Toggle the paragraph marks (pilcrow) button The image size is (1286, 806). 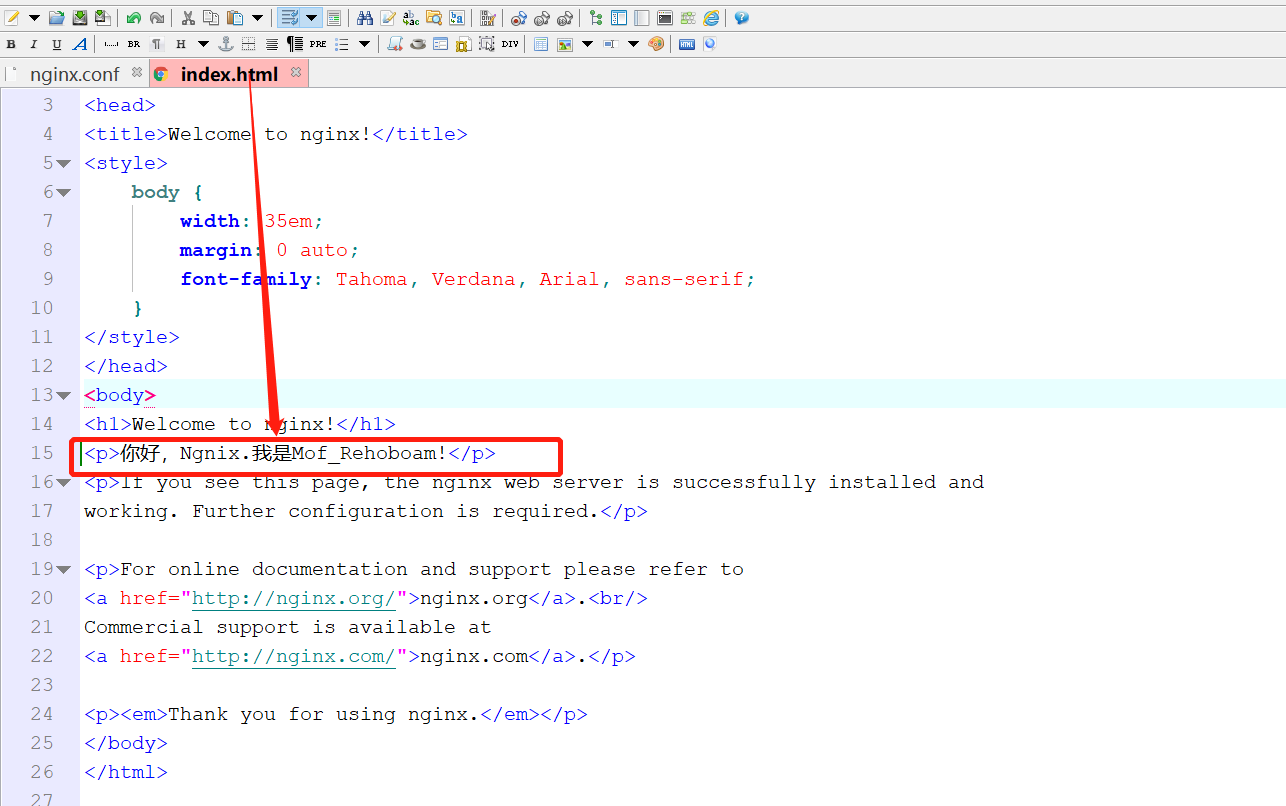pyautogui.click(x=158, y=44)
